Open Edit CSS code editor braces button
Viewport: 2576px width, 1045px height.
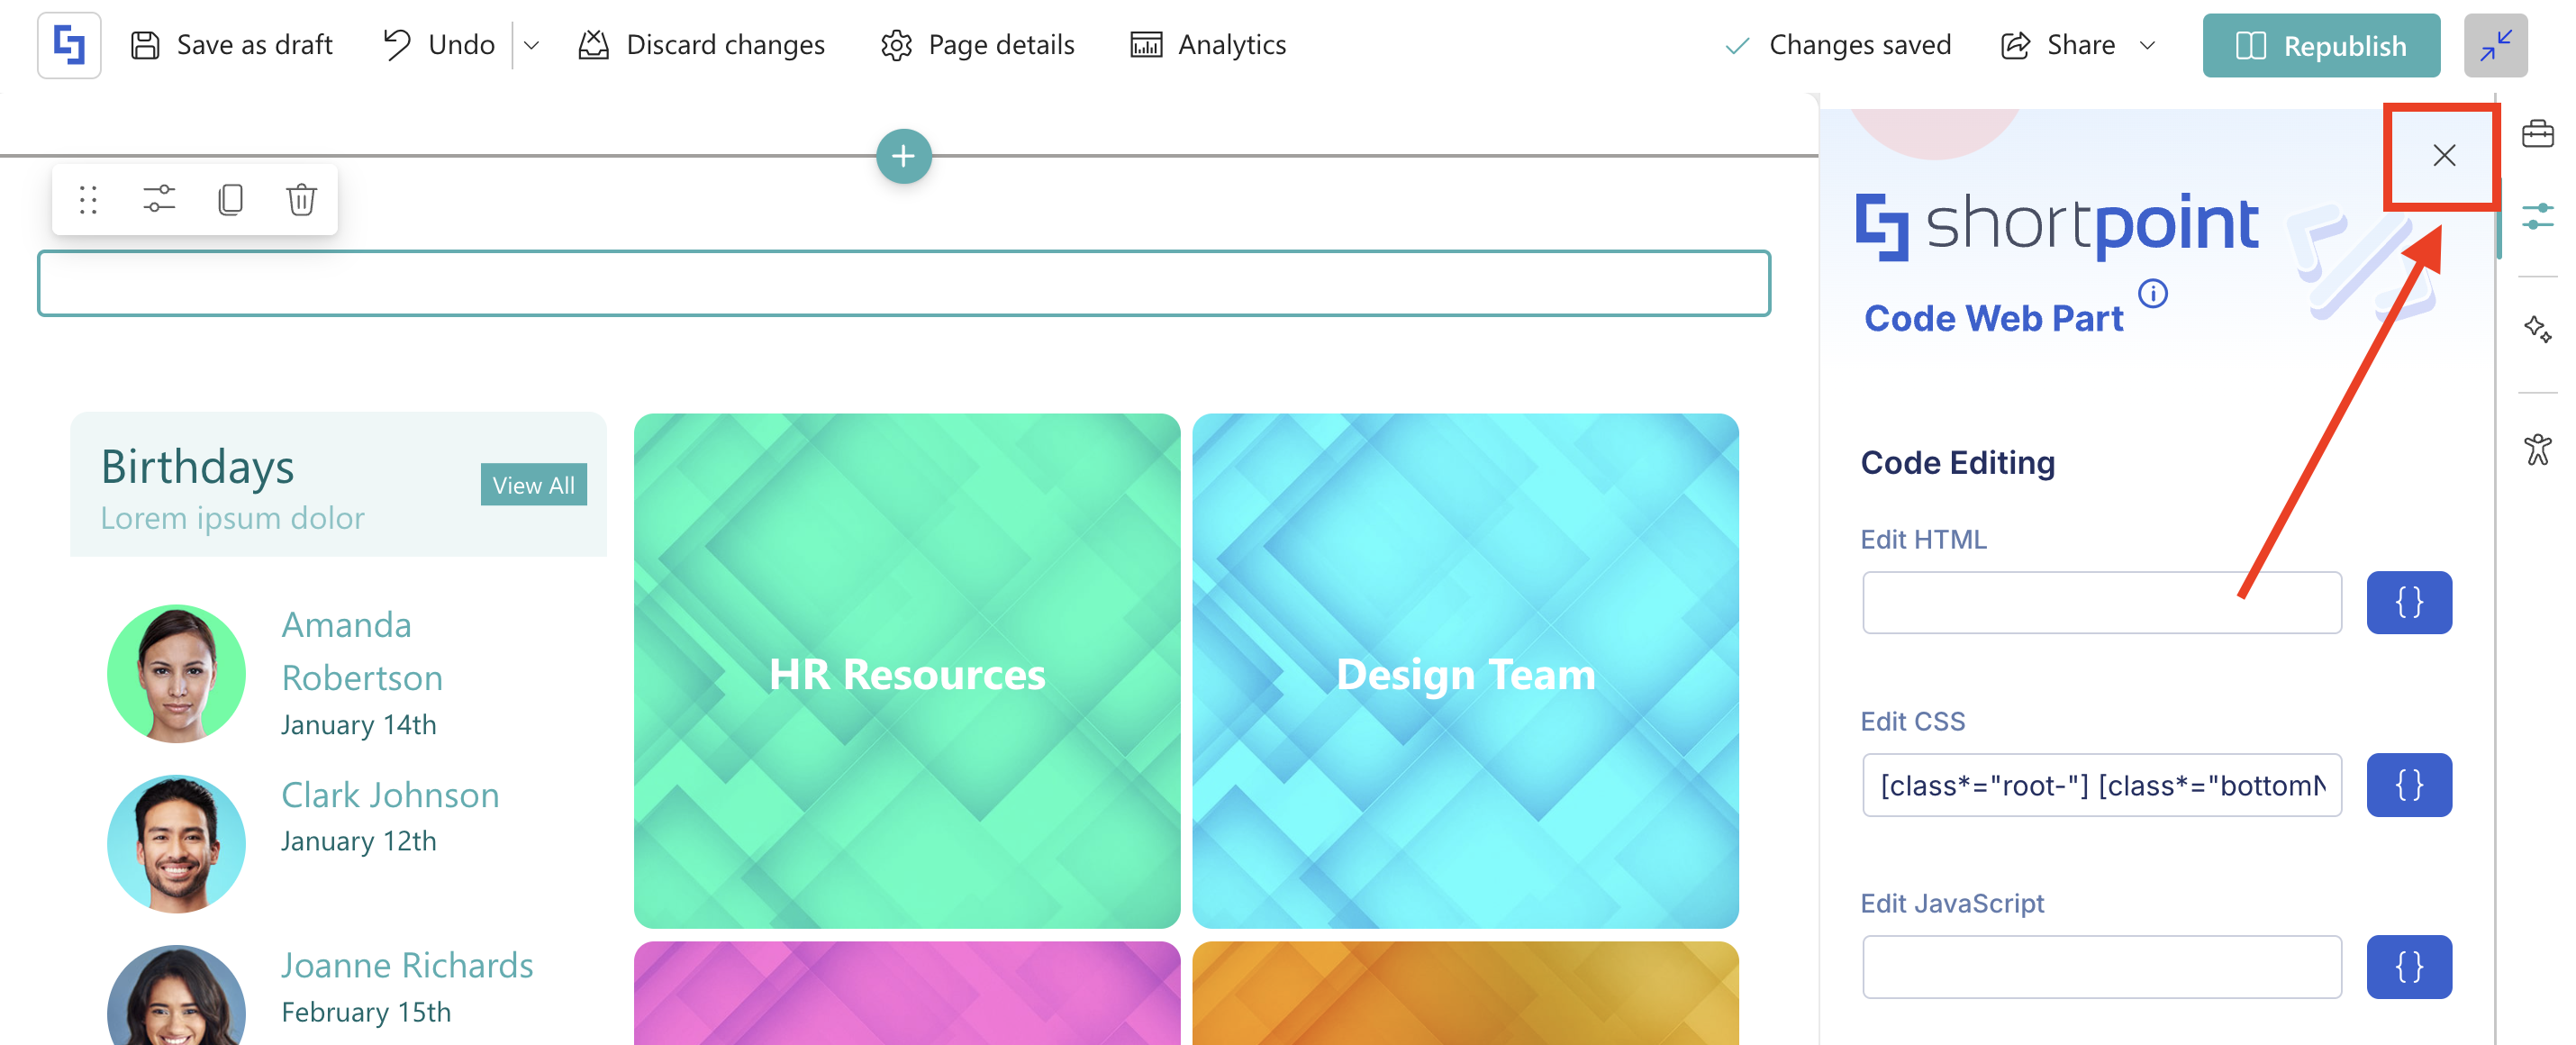[2408, 785]
